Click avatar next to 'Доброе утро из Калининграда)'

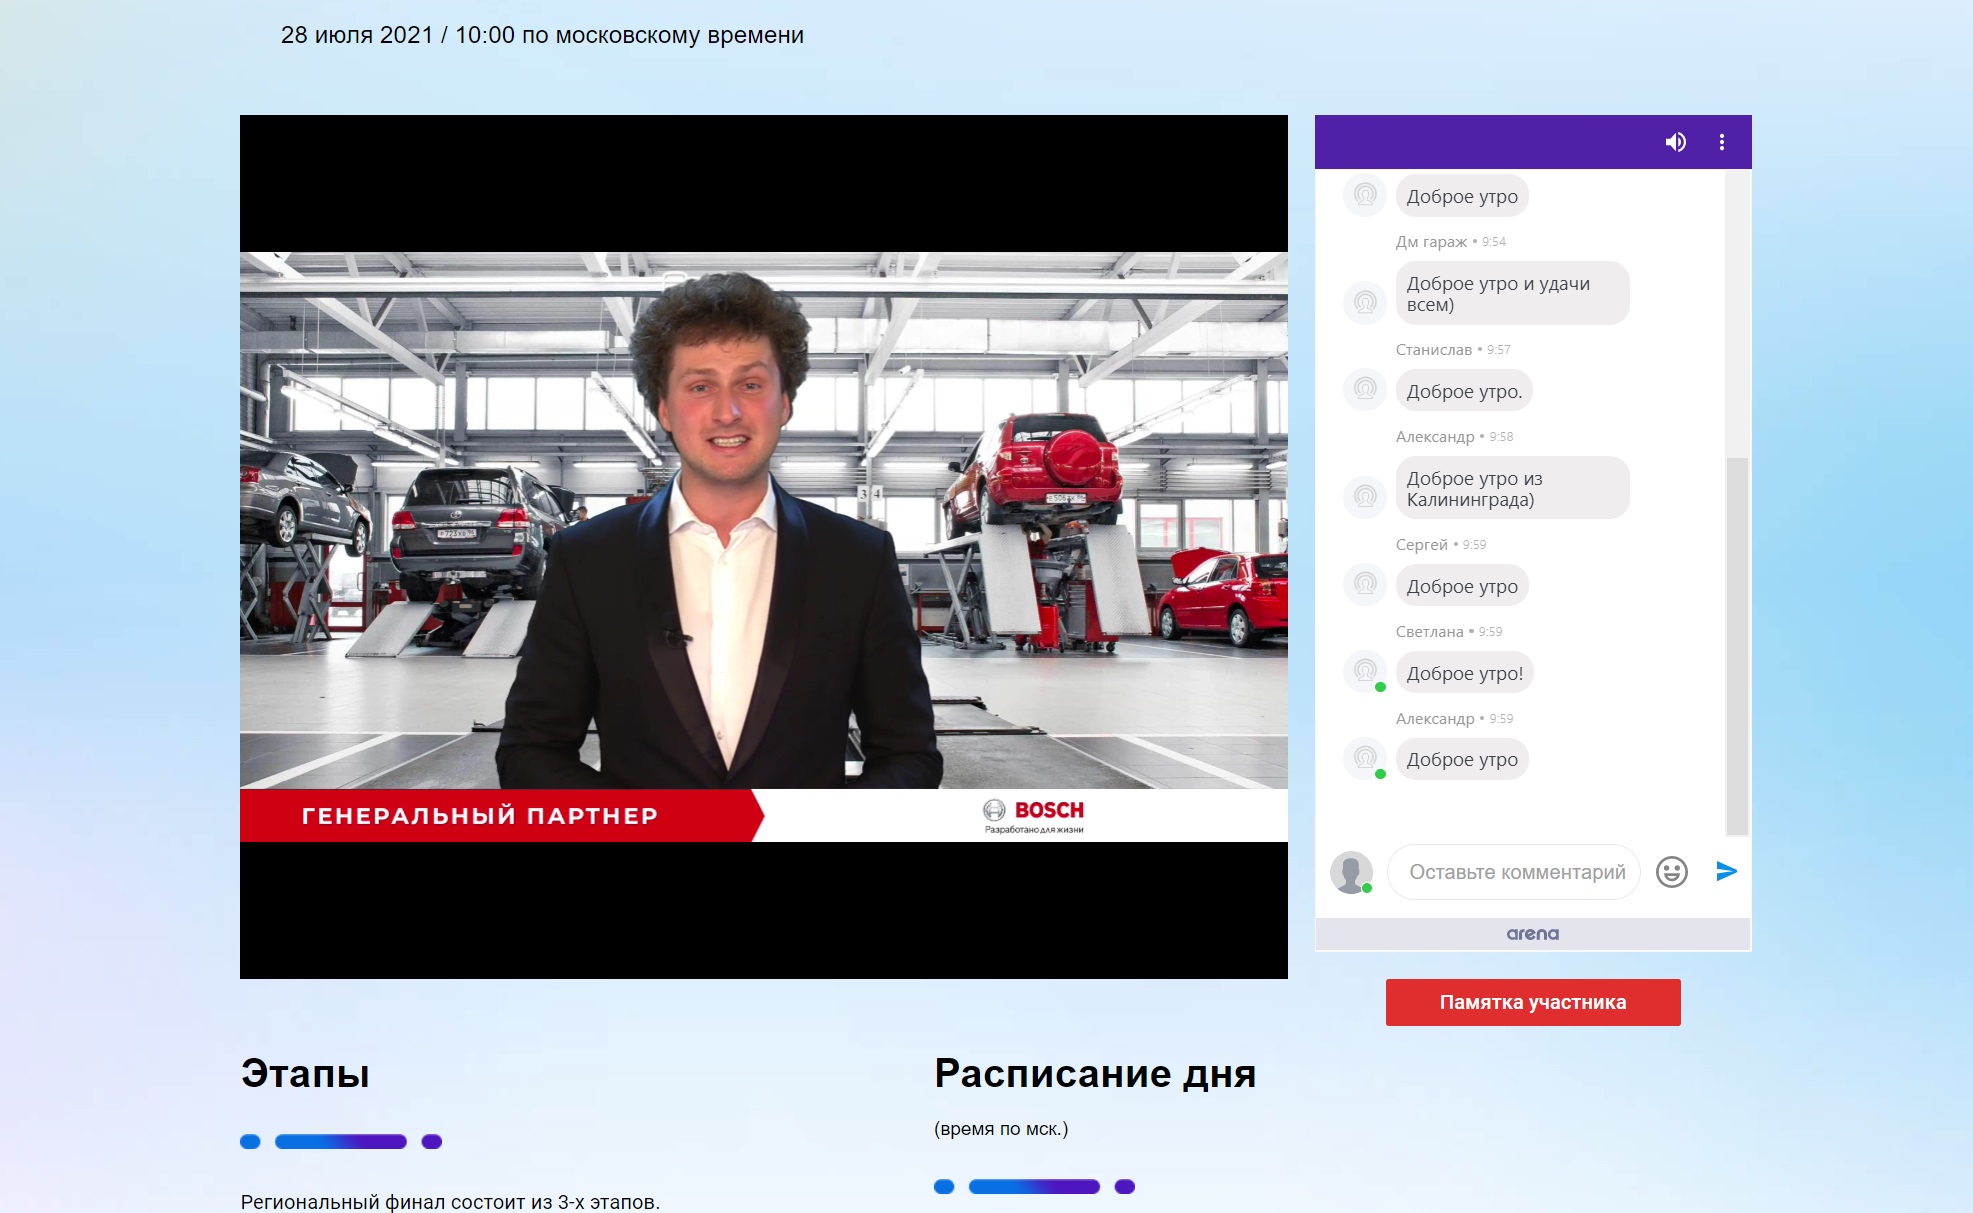tap(1365, 495)
